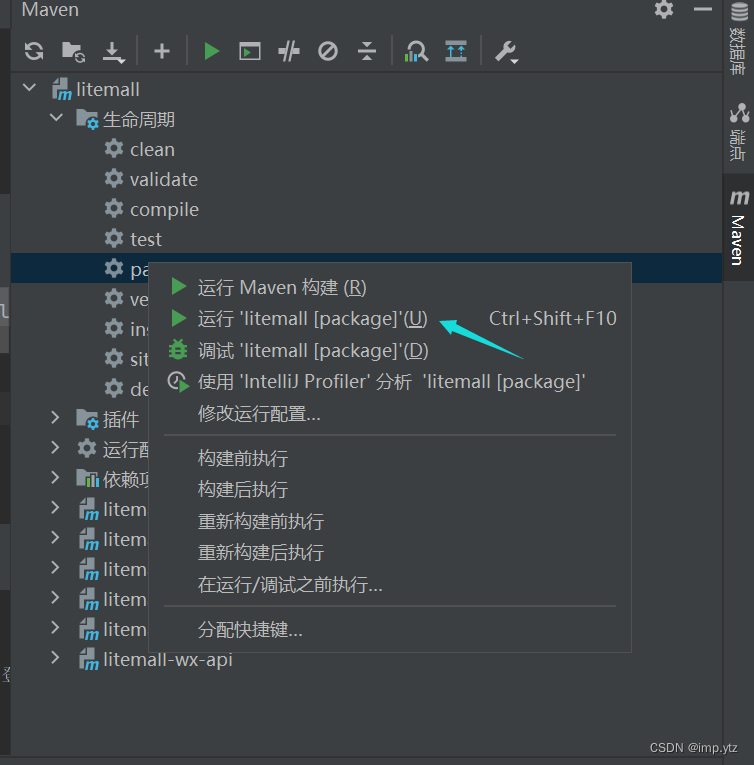Switch to Maven side tab
Viewport: 754px width, 765px height.
pos(738,227)
